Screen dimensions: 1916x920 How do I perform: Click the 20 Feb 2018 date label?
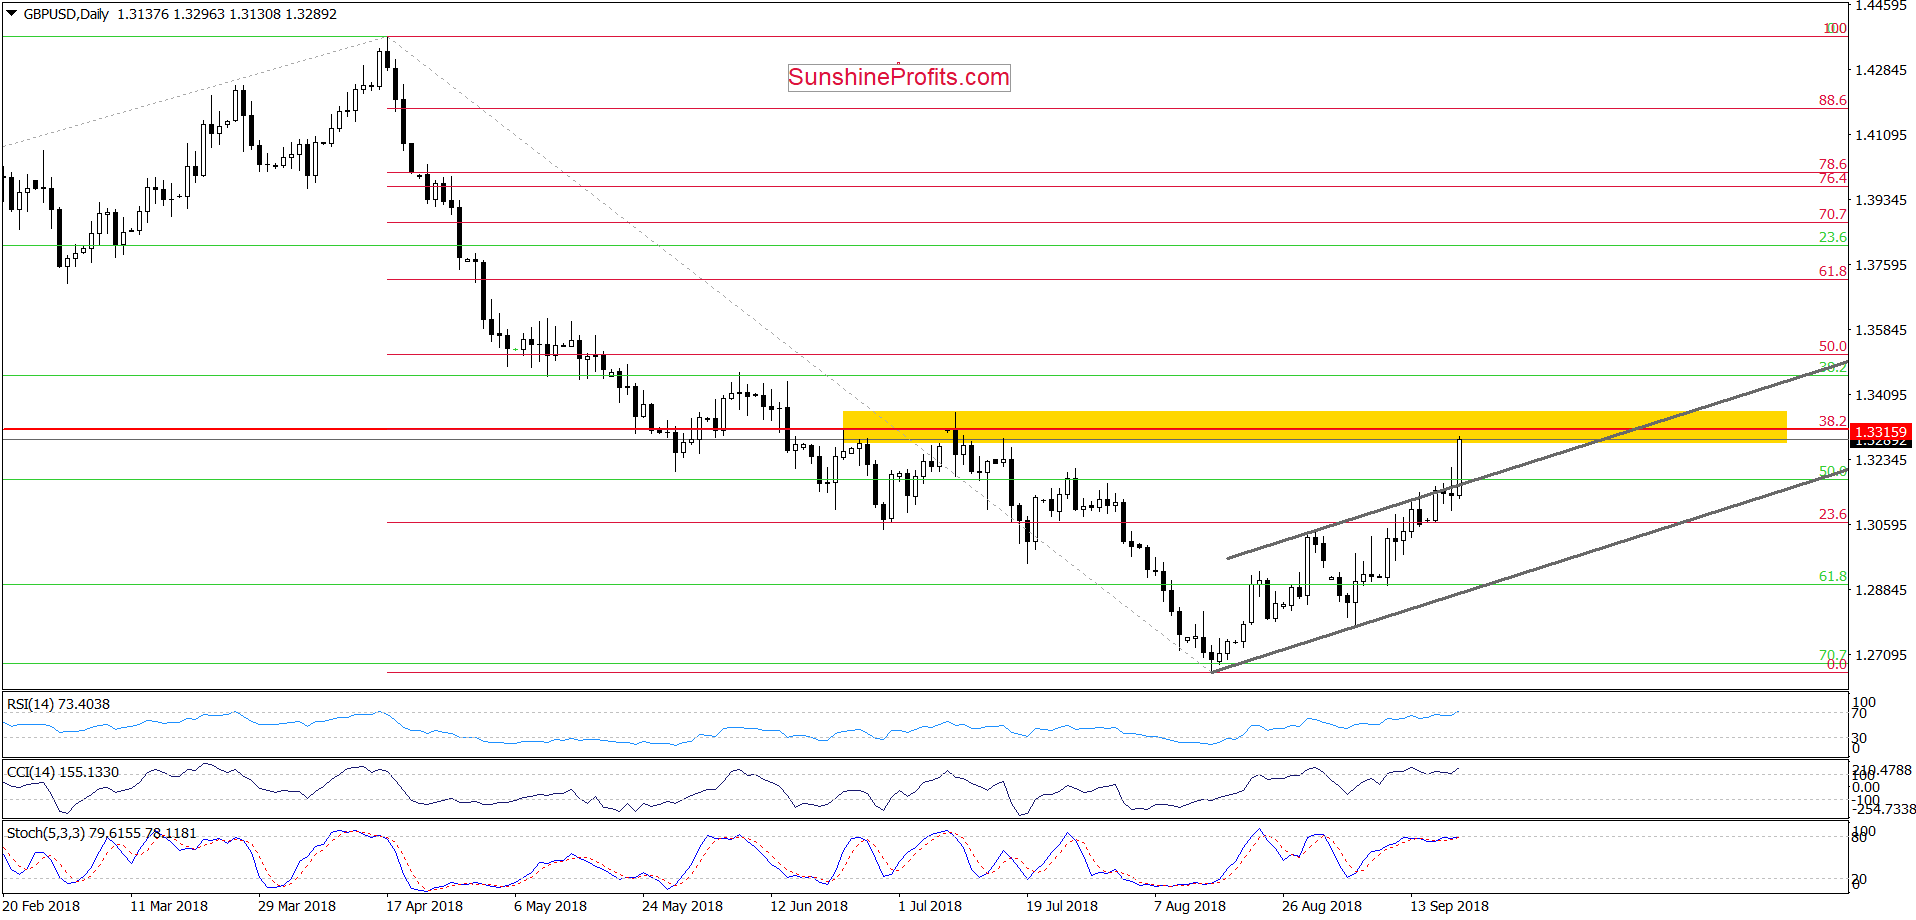41,906
